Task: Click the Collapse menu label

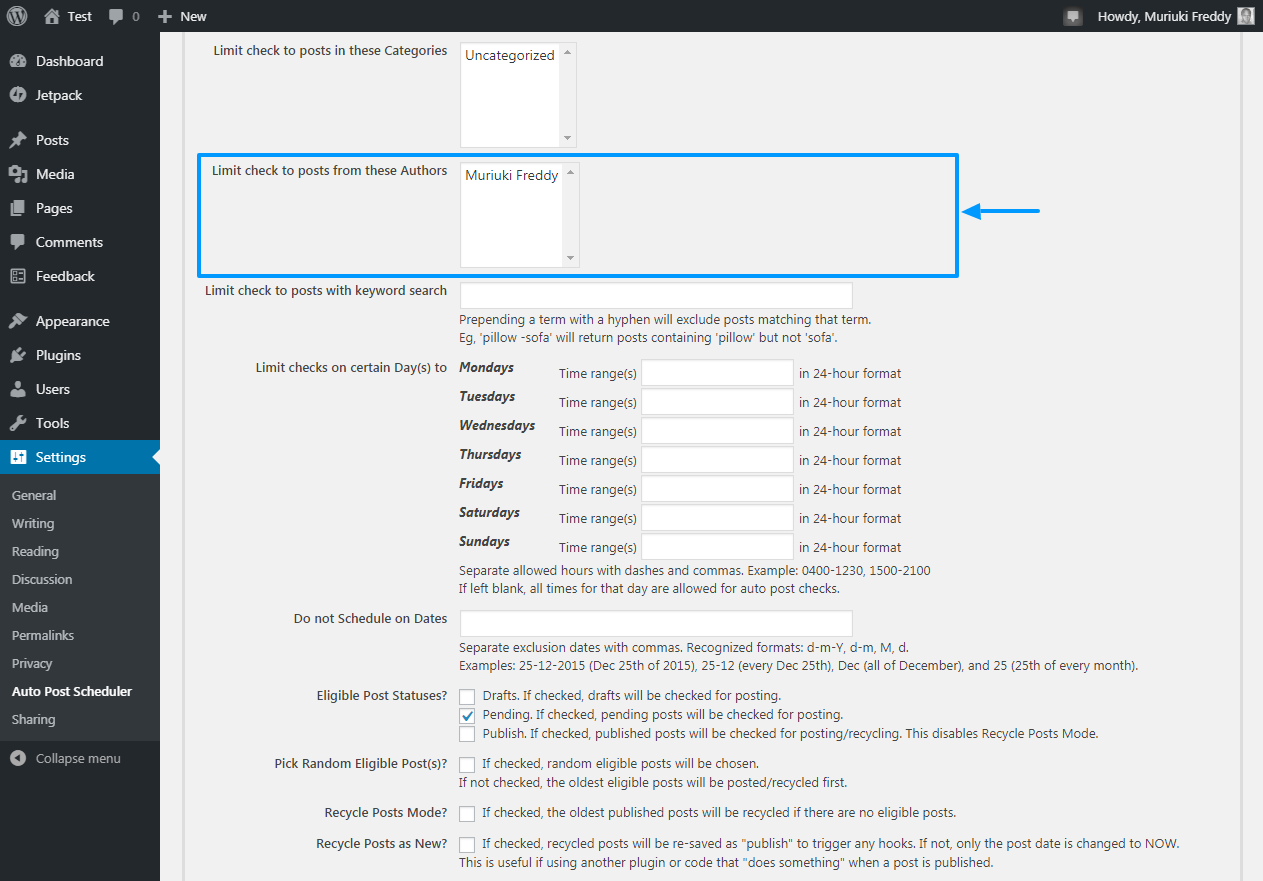Action: 78,758
